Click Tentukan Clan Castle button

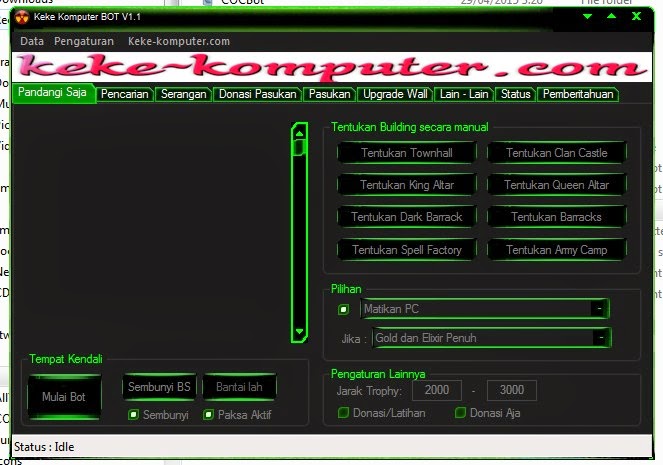[x=556, y=153]
